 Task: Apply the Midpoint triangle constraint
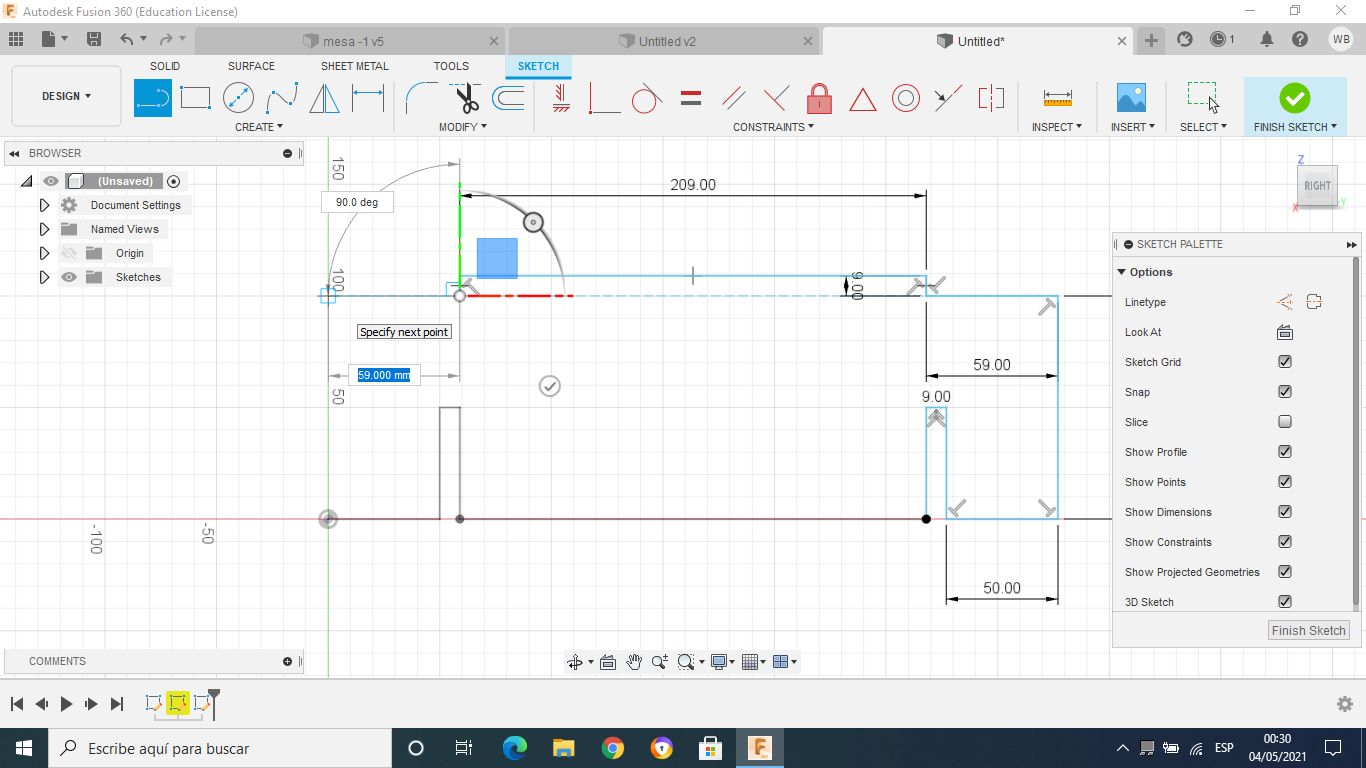(x=863, y=99)
